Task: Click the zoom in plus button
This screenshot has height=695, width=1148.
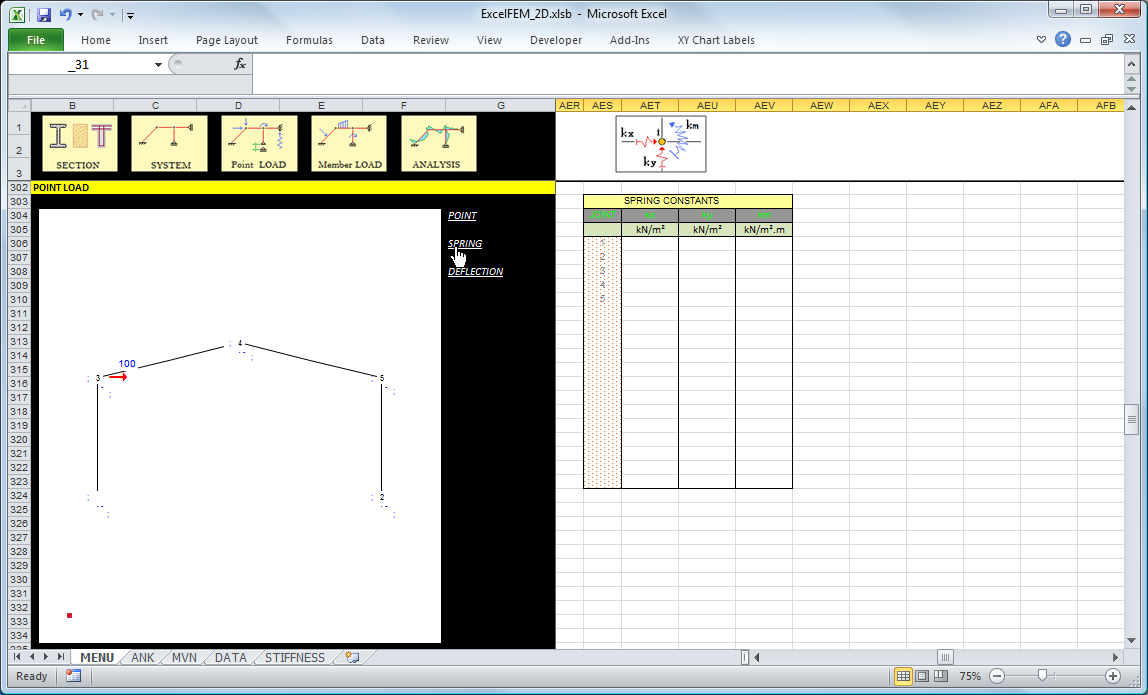Action: (1113, 676)
